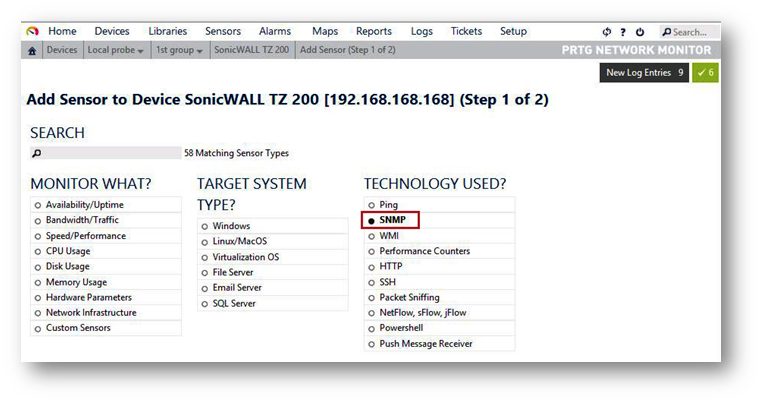
Task: Click the New Log Entries button
Action: pyautogui.click(x=644, y=73)
